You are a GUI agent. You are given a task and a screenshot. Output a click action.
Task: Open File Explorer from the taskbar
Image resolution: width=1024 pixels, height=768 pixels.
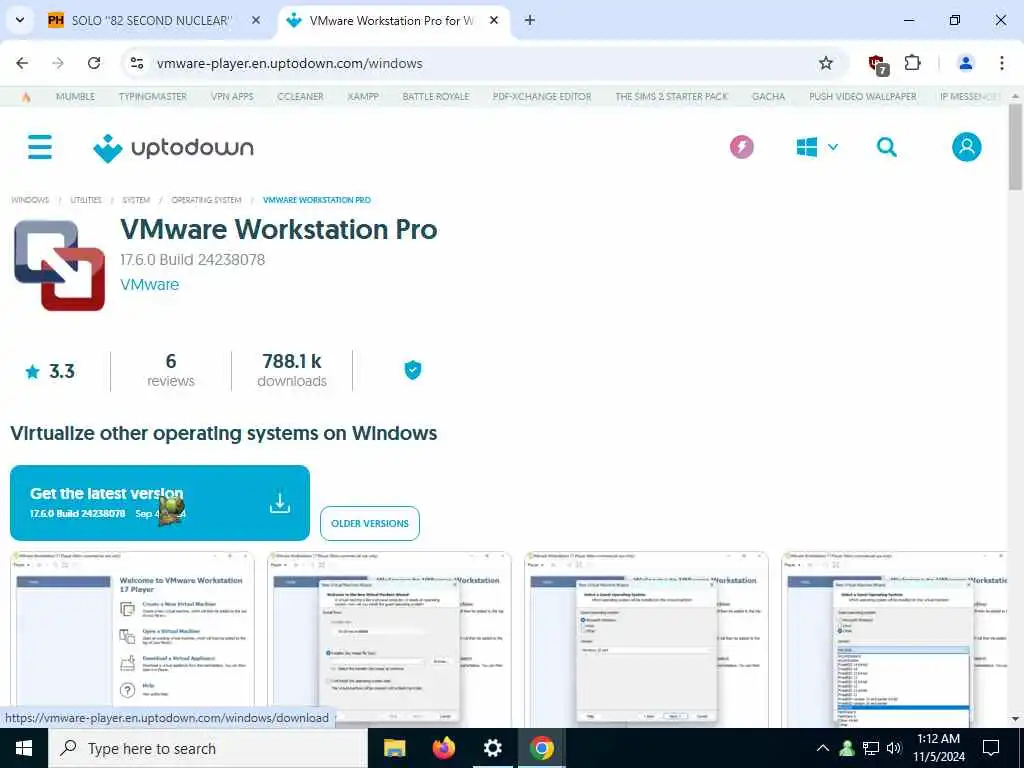[x=394, y=748]
